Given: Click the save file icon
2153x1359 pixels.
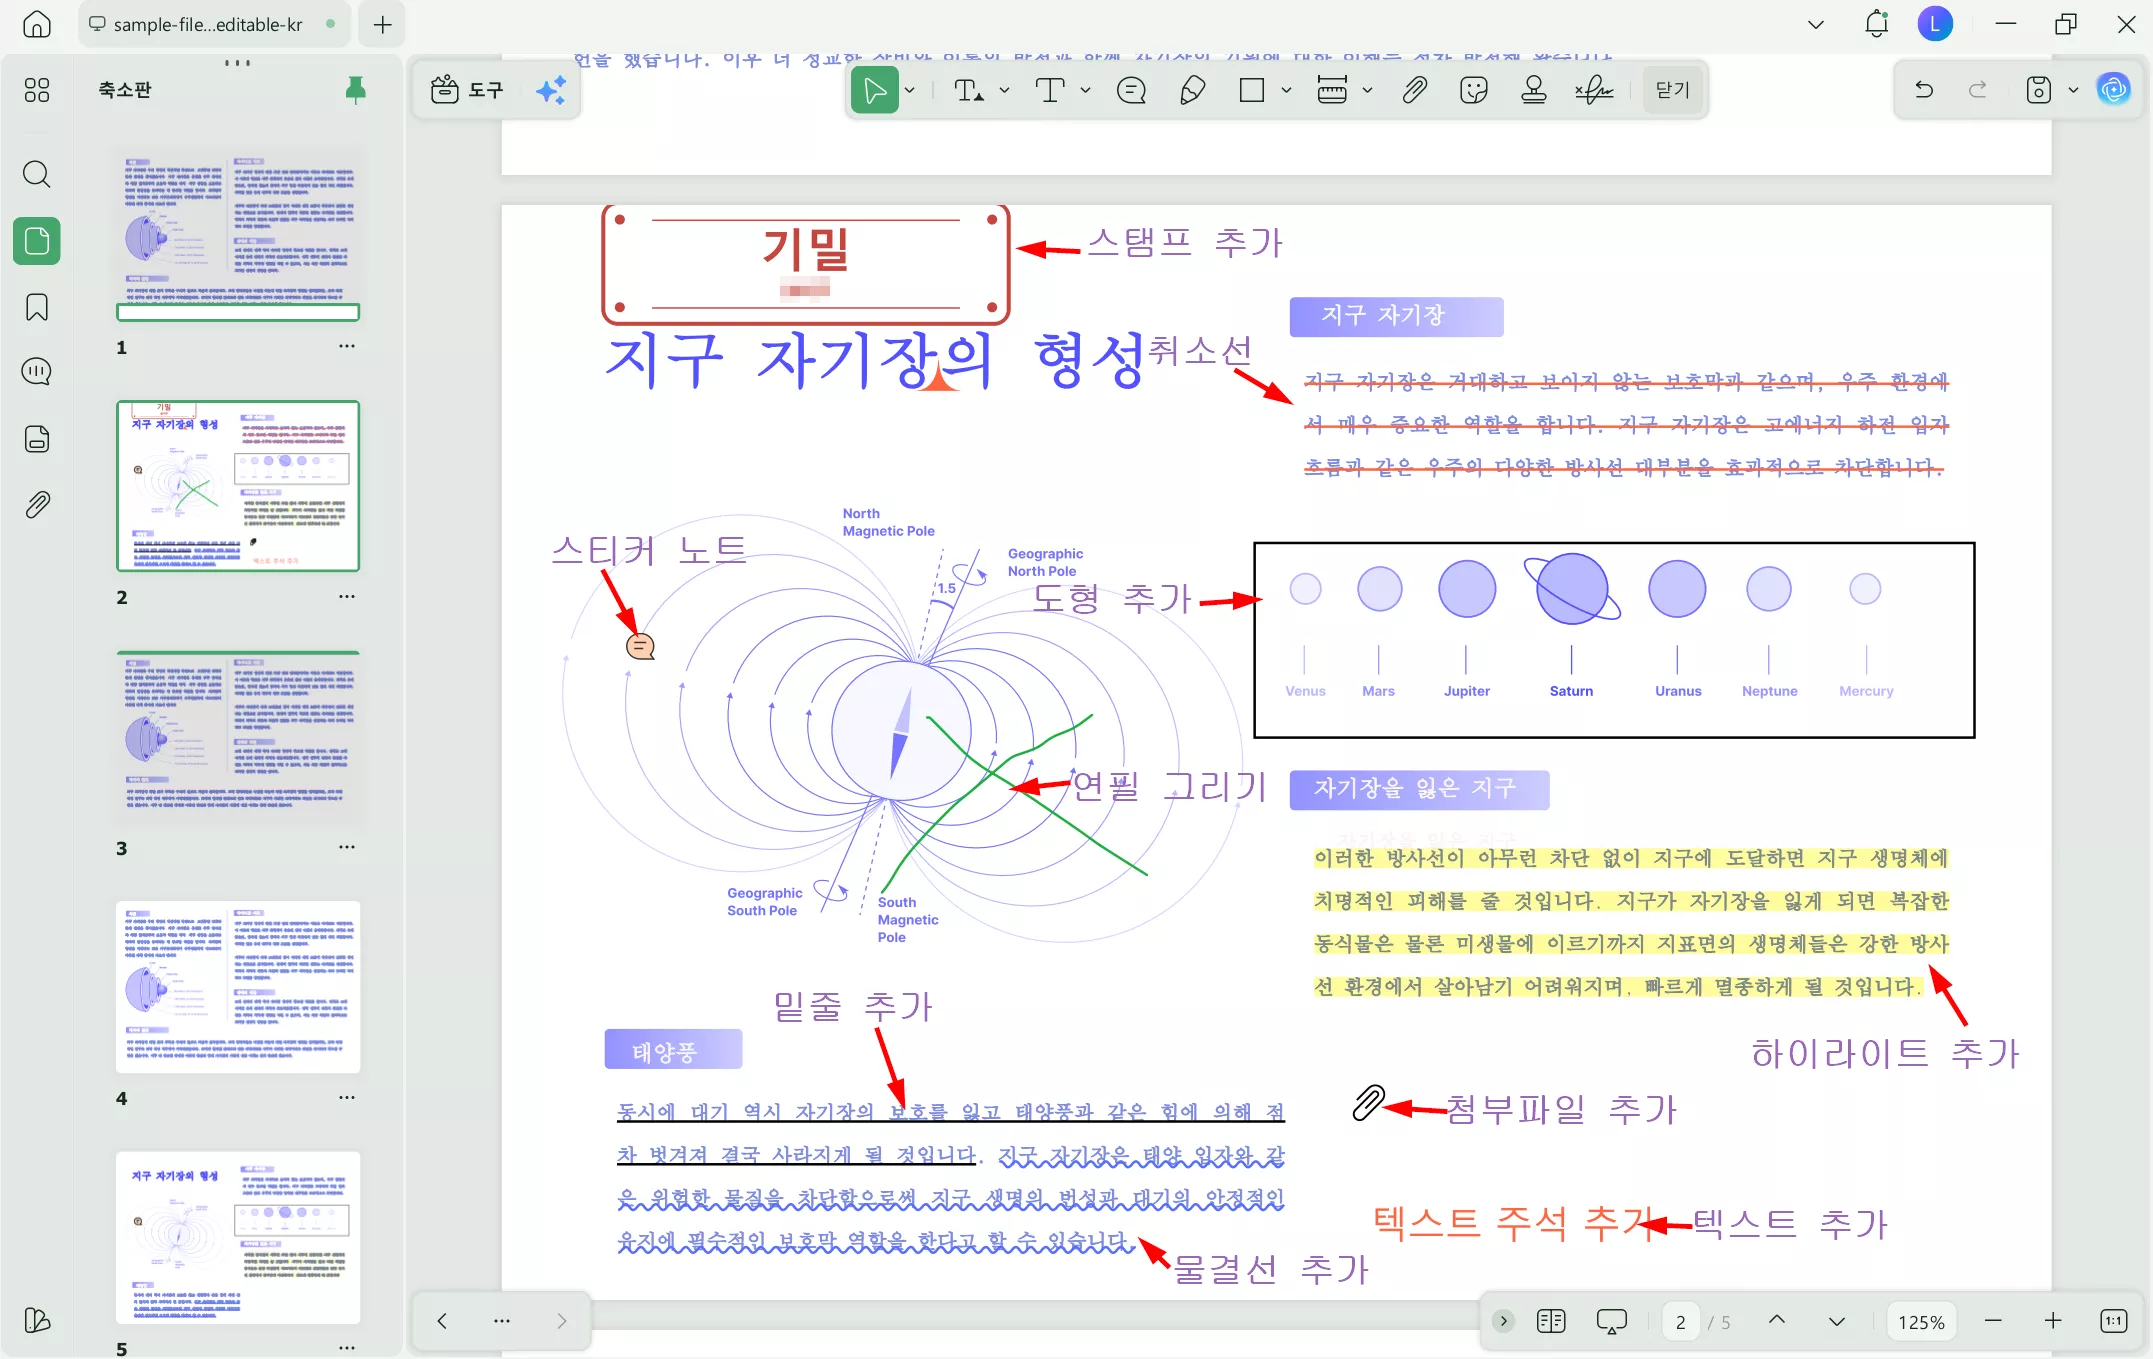Looking at the screenshot, I should (2039, 90).
